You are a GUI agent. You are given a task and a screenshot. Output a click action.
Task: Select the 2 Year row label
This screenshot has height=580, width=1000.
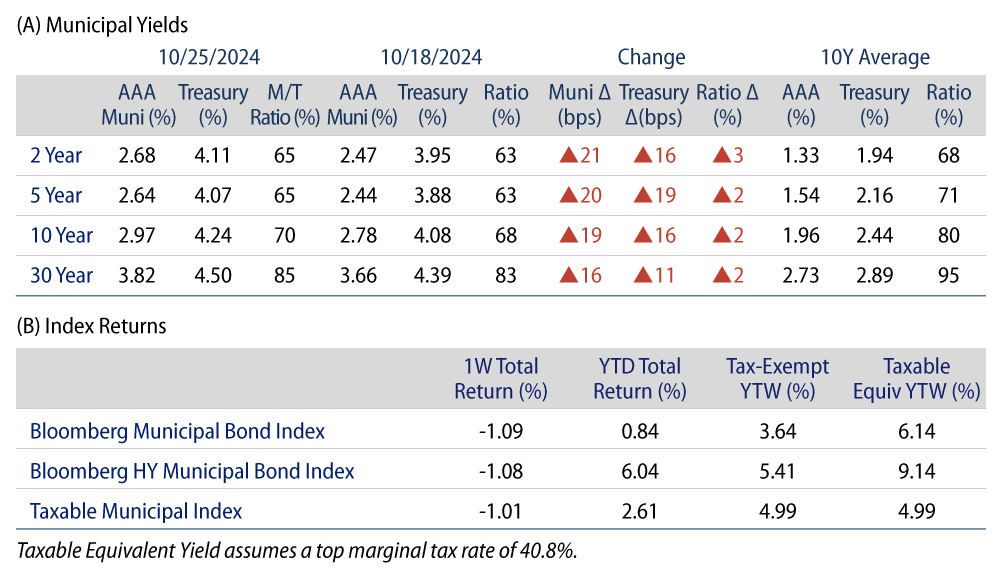56,156
